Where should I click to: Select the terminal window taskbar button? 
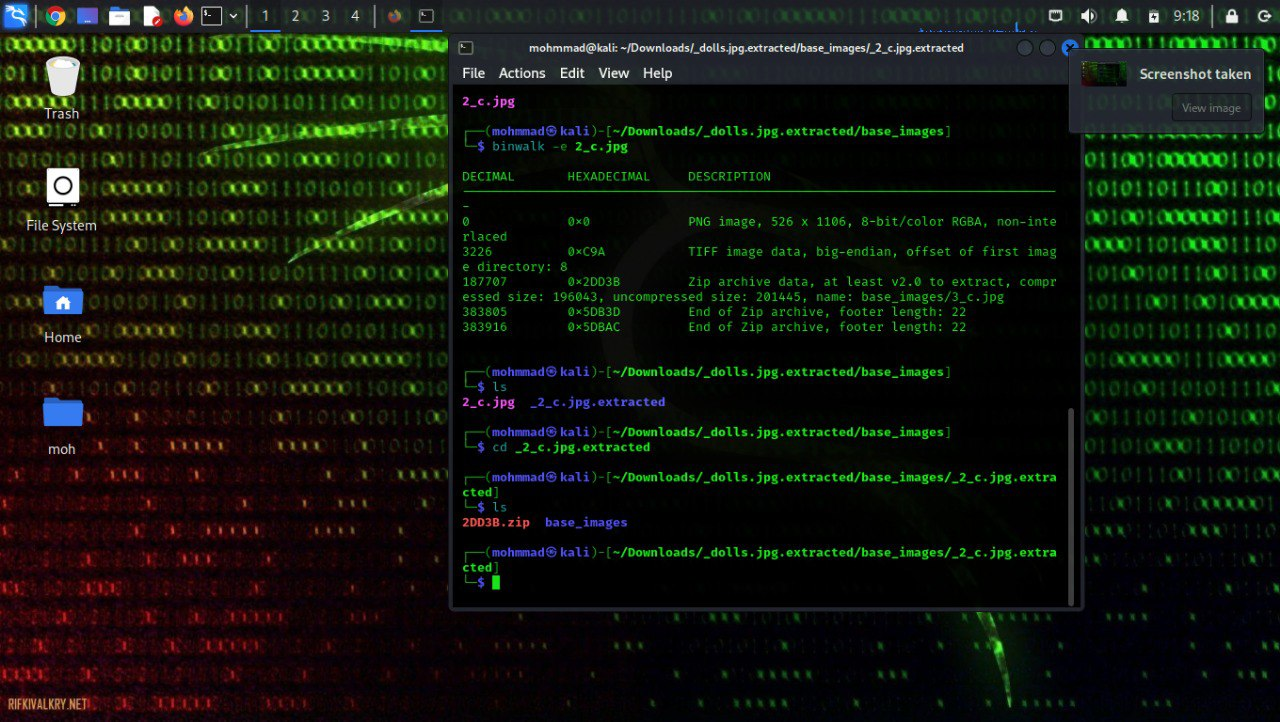[426, 16]
